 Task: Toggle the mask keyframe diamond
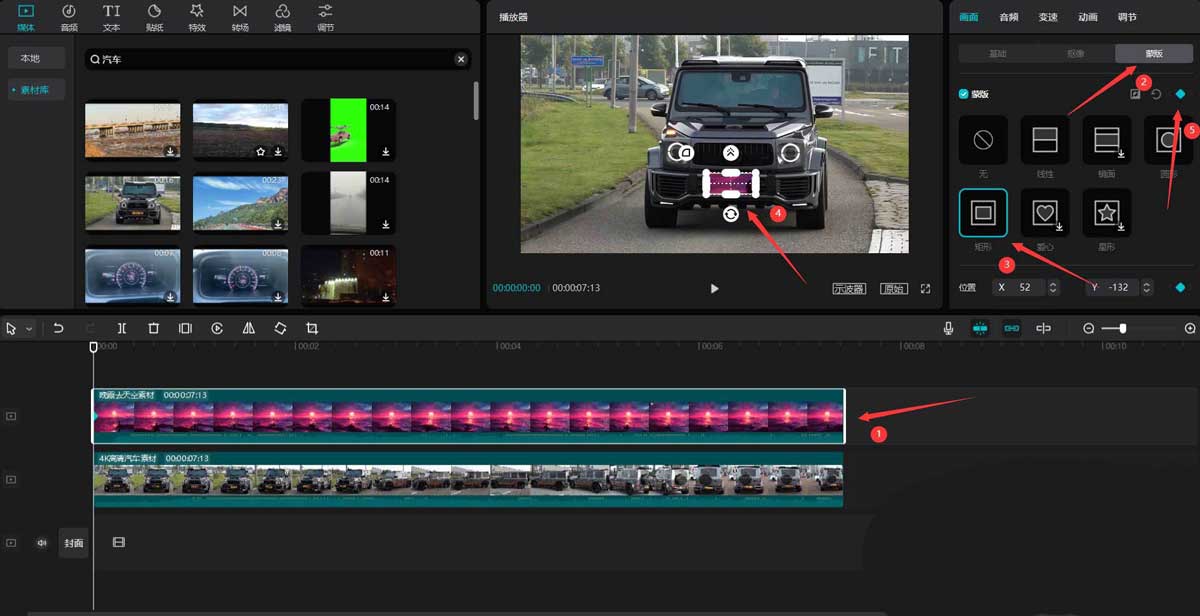[1180, 94]
